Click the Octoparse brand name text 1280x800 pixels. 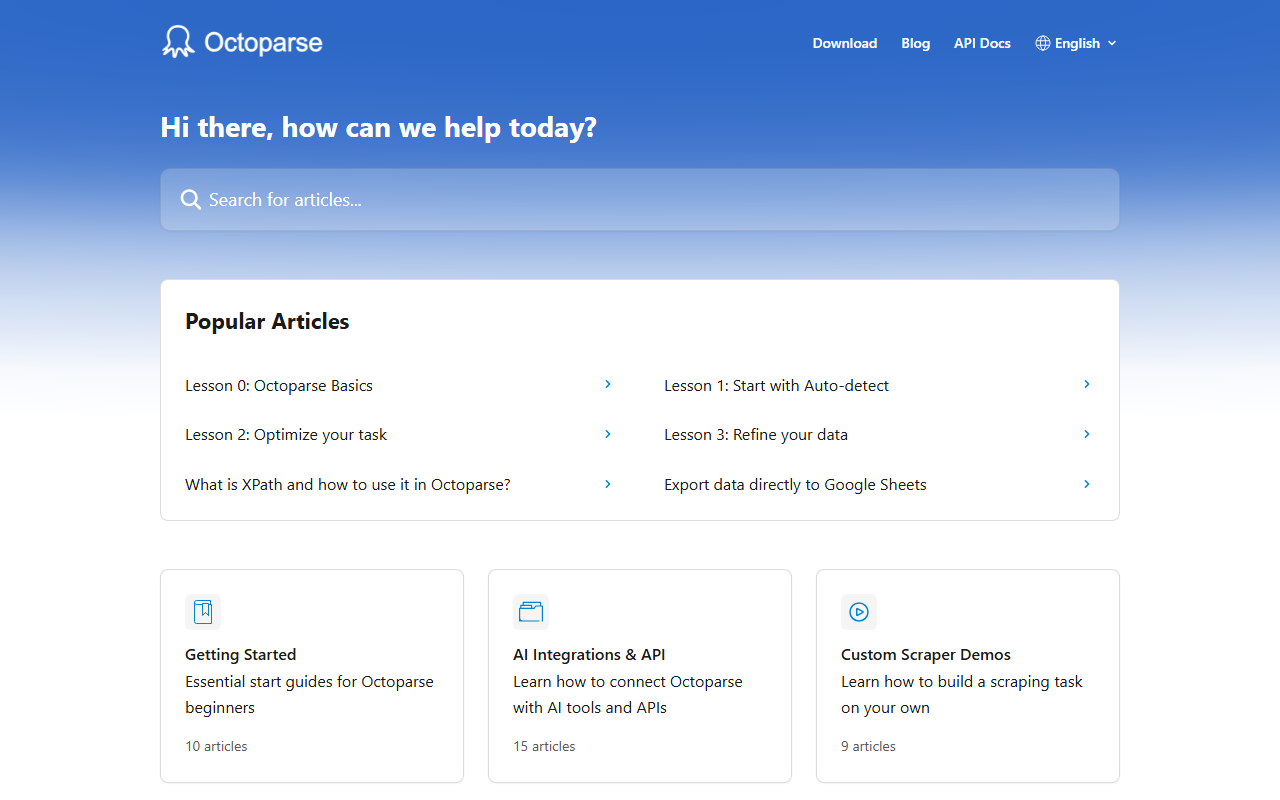pos(263,43)
